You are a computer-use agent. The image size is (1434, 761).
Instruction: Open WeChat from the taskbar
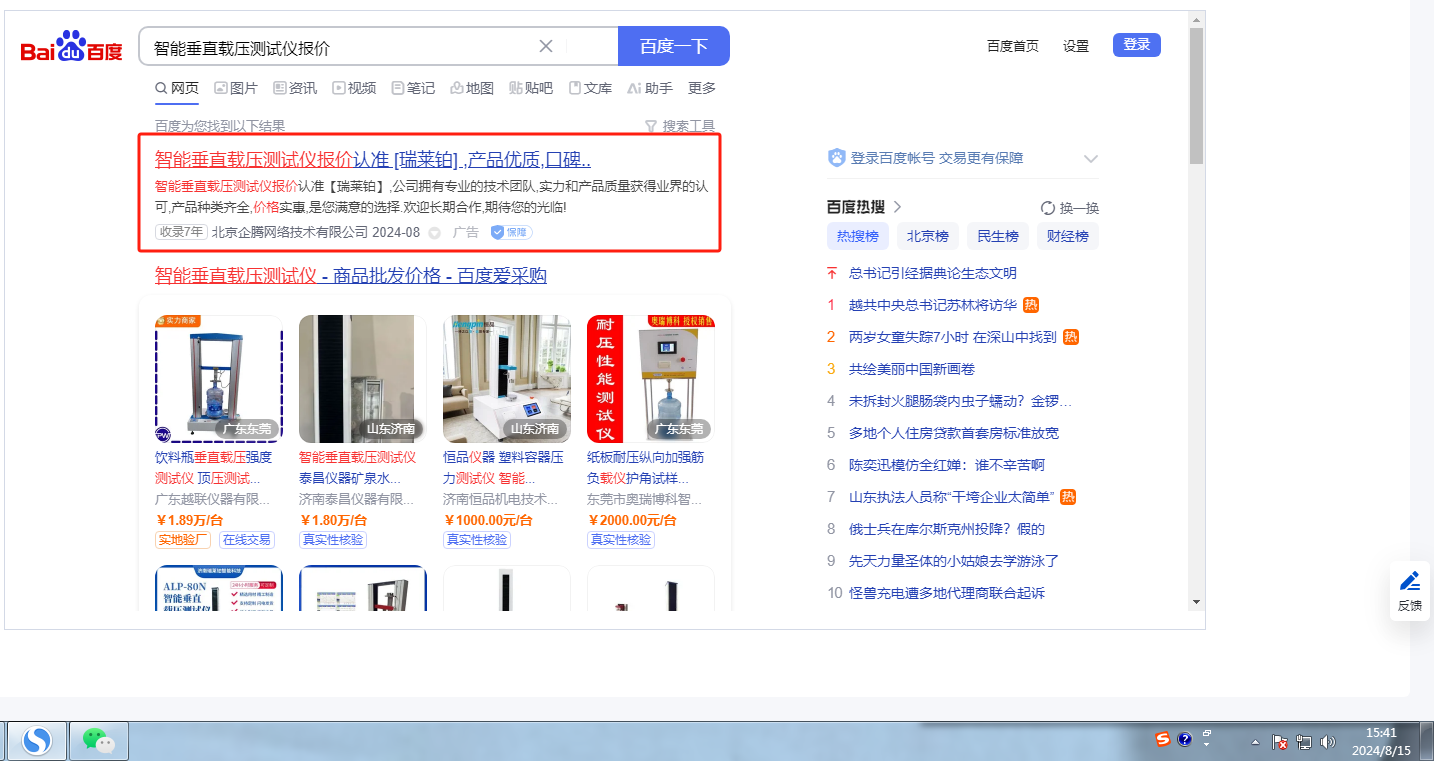tap(98, 741)
